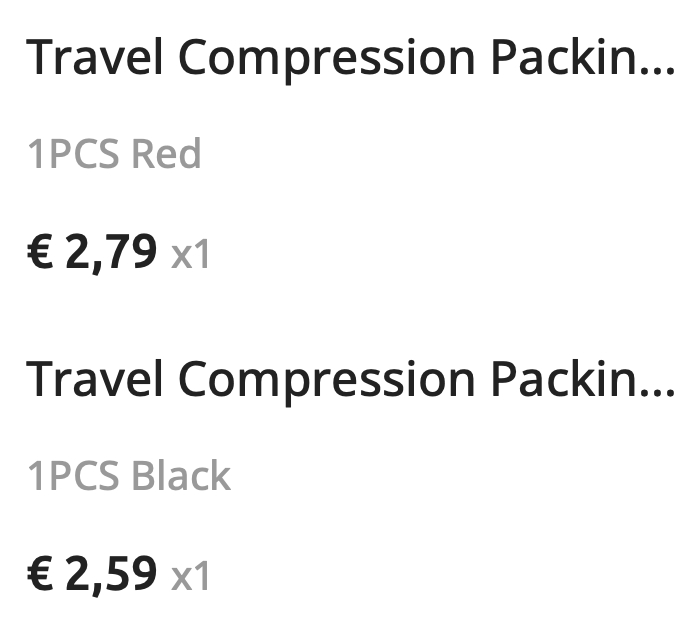Click "1PCS" in the Red variant line
The width and height of the screenshot is (678, 622).
pyautogui.click(x=74, y=156)
